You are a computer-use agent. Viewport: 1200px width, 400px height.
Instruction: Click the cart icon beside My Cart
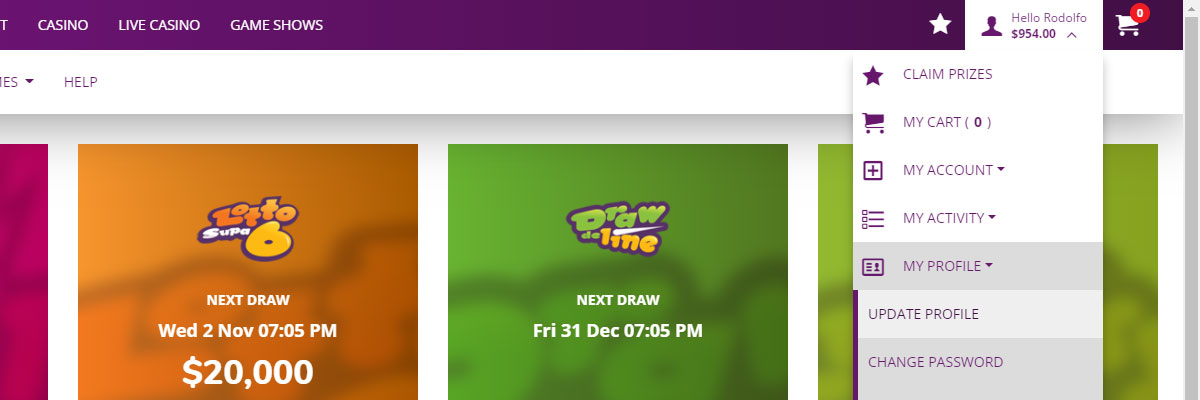873,122
